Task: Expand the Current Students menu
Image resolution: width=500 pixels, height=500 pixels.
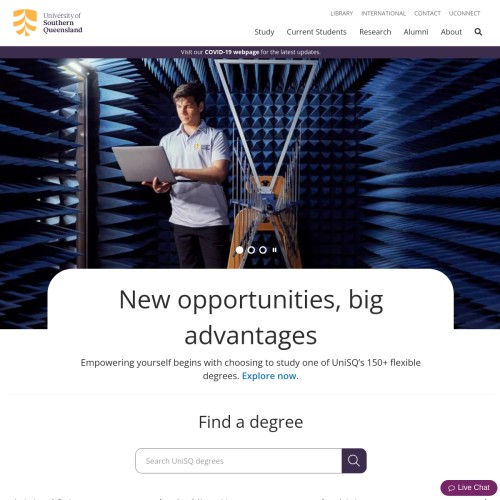Action: [316, 32]
